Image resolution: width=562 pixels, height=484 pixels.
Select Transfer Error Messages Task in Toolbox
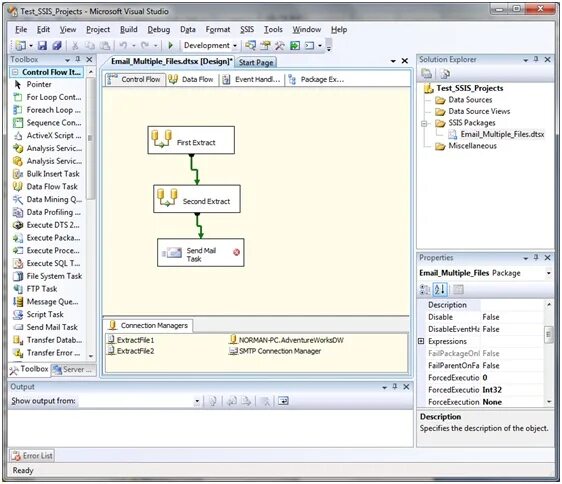click(47, 353)
